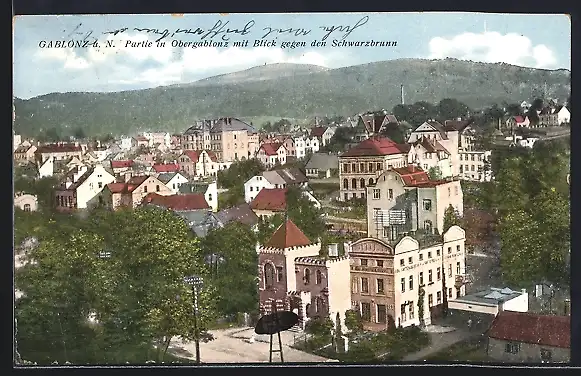Click the pointed red roof of the crenellated tower
This screenshot has height=376, width=581.
(x=288, y=234)
